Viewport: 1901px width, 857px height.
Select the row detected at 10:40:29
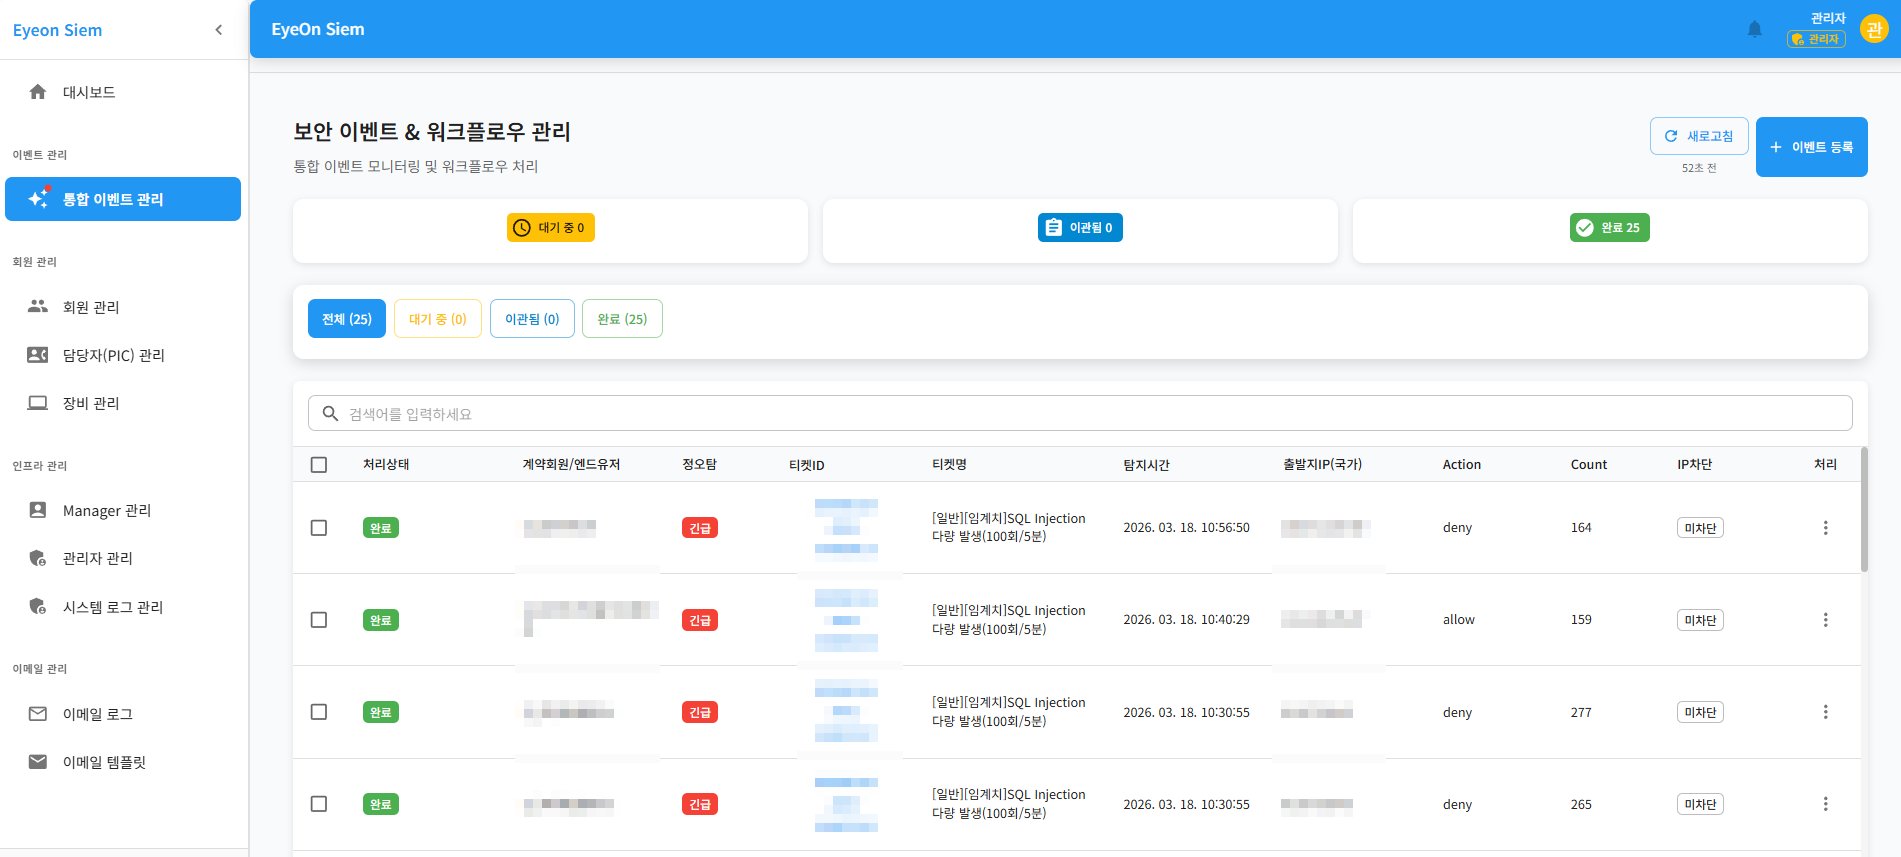click(x=319, y=620)
